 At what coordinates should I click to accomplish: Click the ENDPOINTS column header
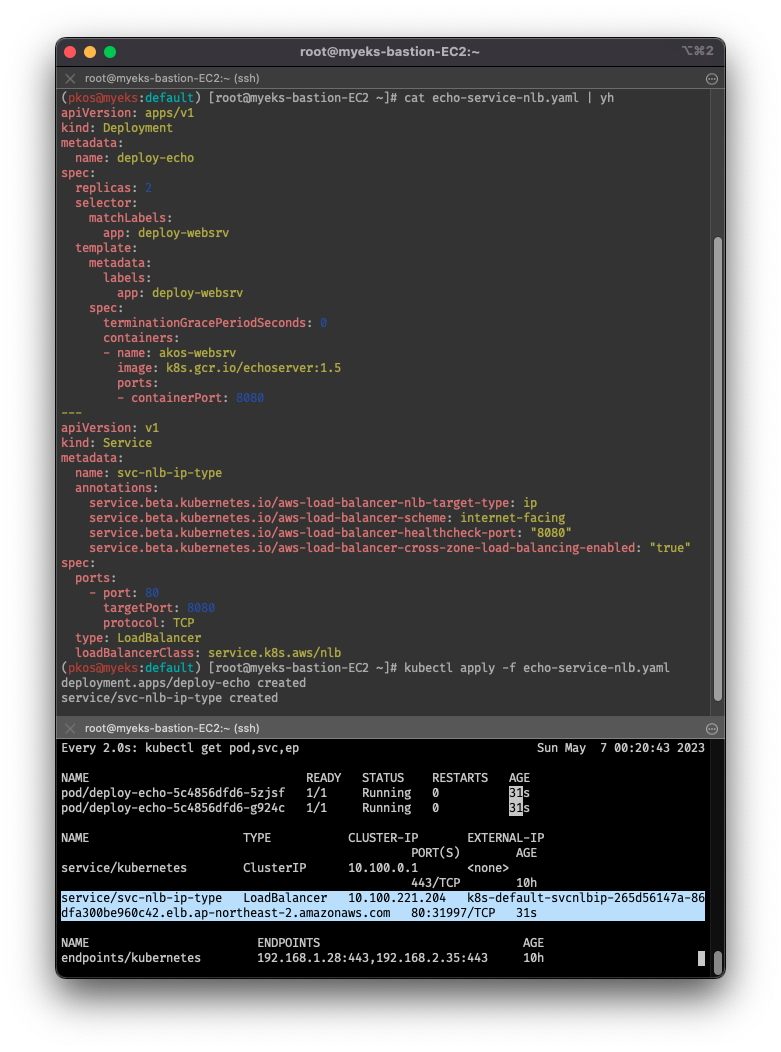[x=289, y=943]
